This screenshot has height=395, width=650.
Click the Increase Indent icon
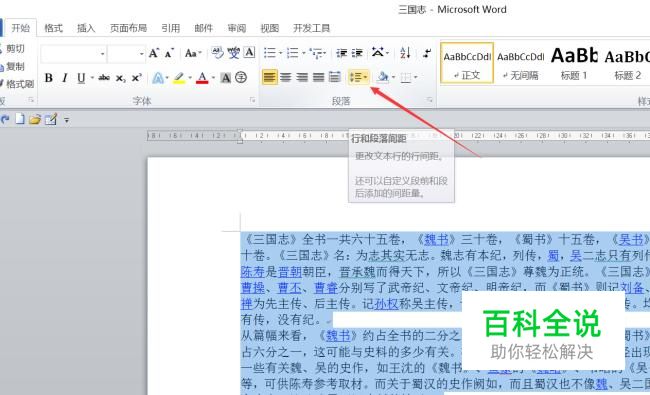pyautogui.click(x=357, y=53)
